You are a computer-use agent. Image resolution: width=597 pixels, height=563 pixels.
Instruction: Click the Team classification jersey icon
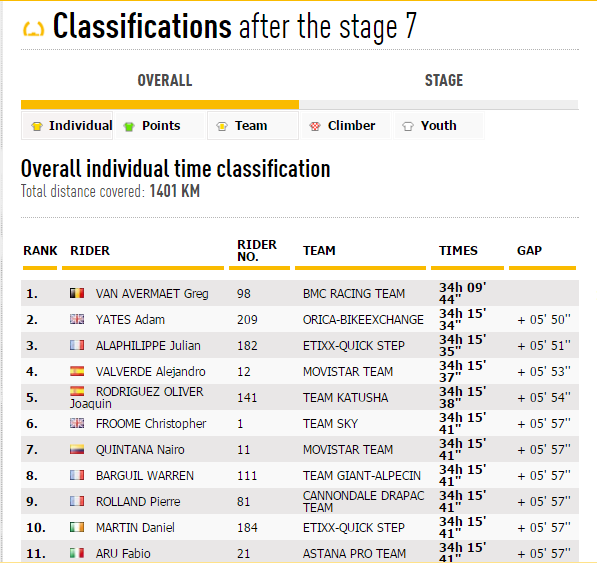coord(222,126)
